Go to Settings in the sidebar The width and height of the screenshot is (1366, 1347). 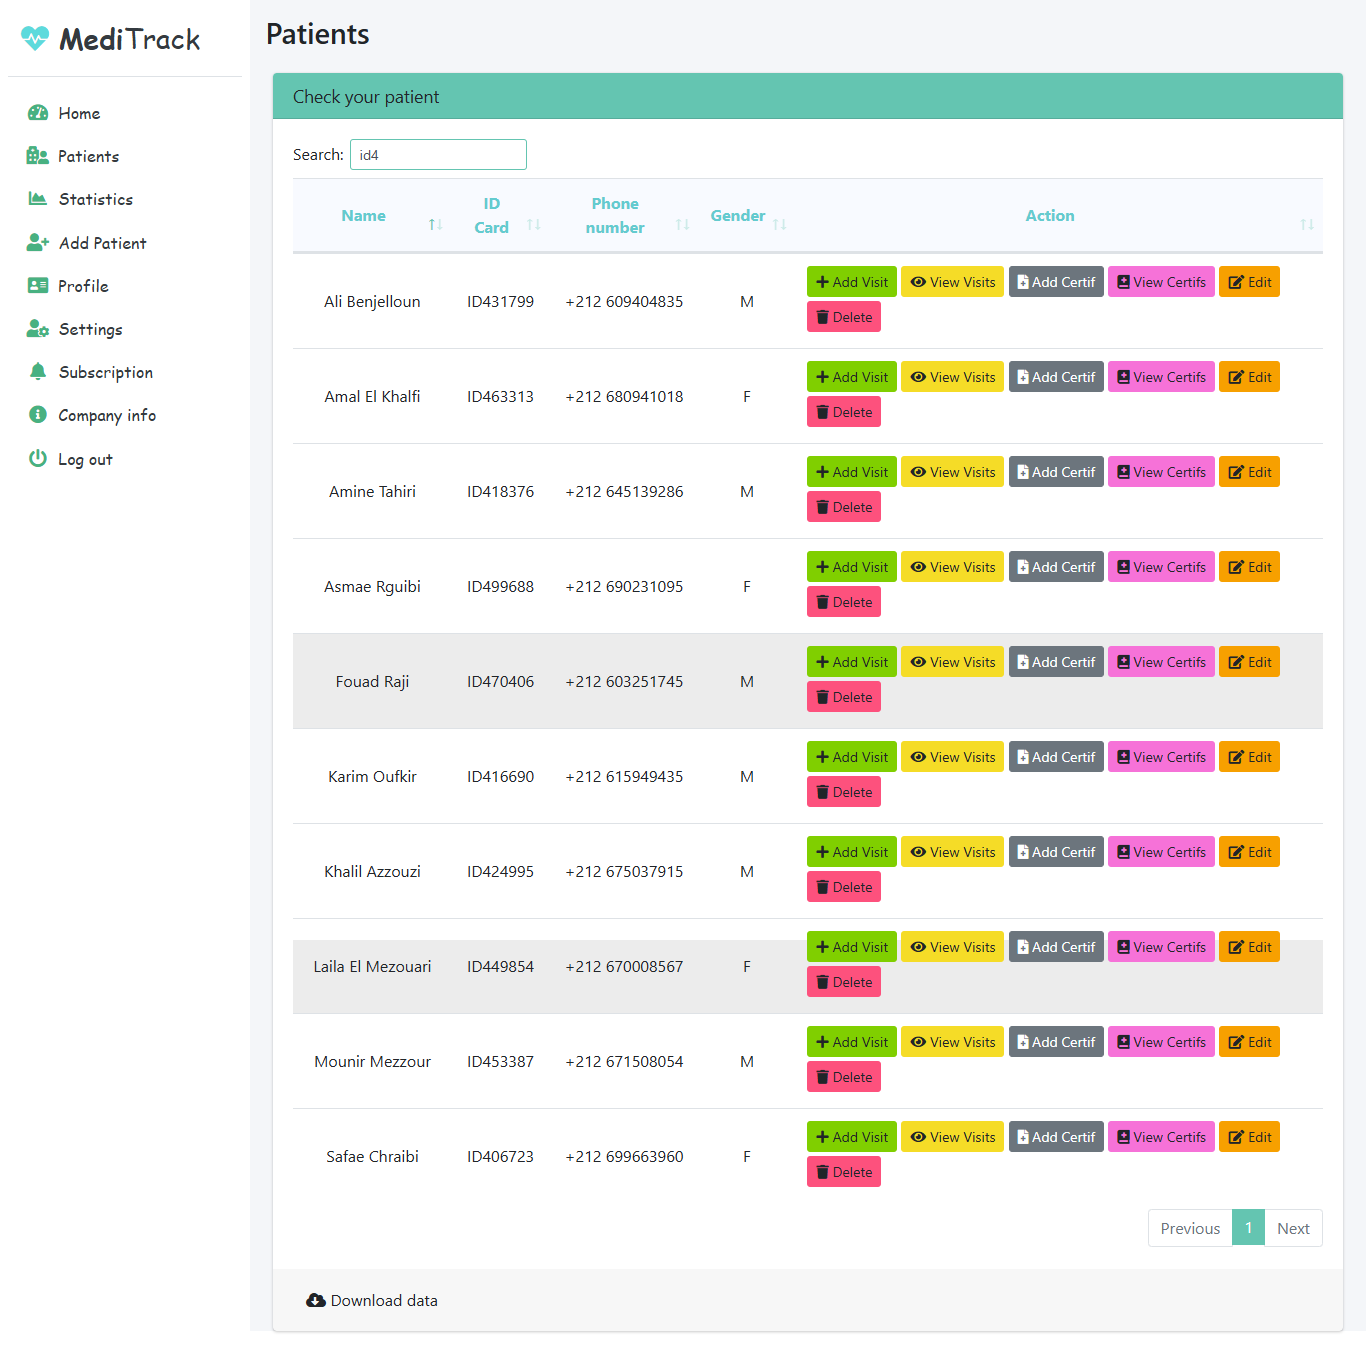(90, 329)
